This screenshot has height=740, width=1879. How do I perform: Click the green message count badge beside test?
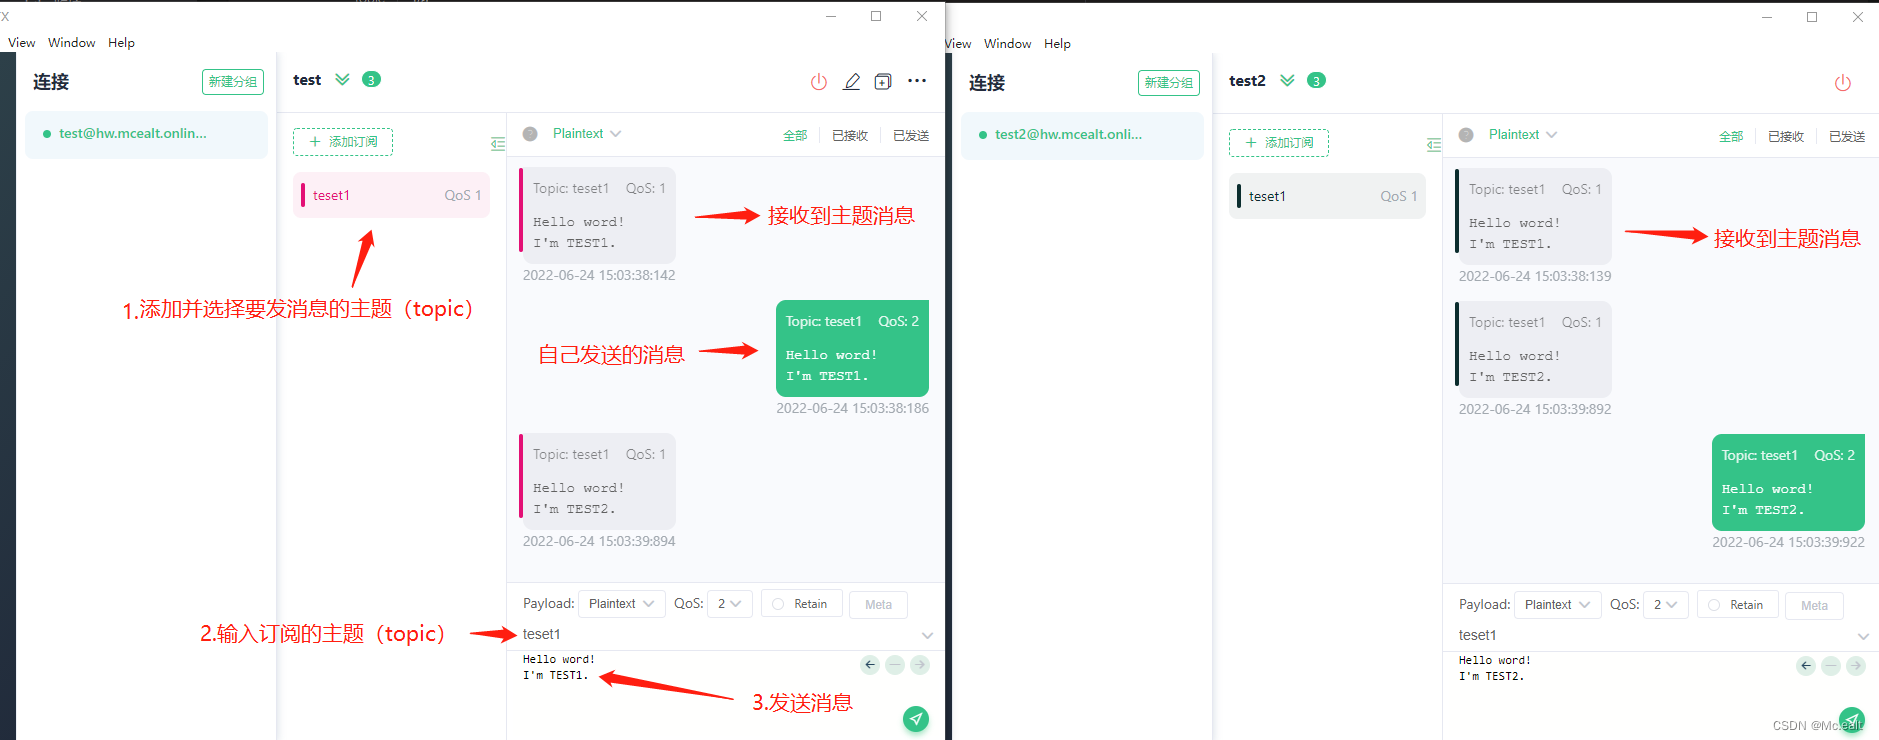click(371, 80)
